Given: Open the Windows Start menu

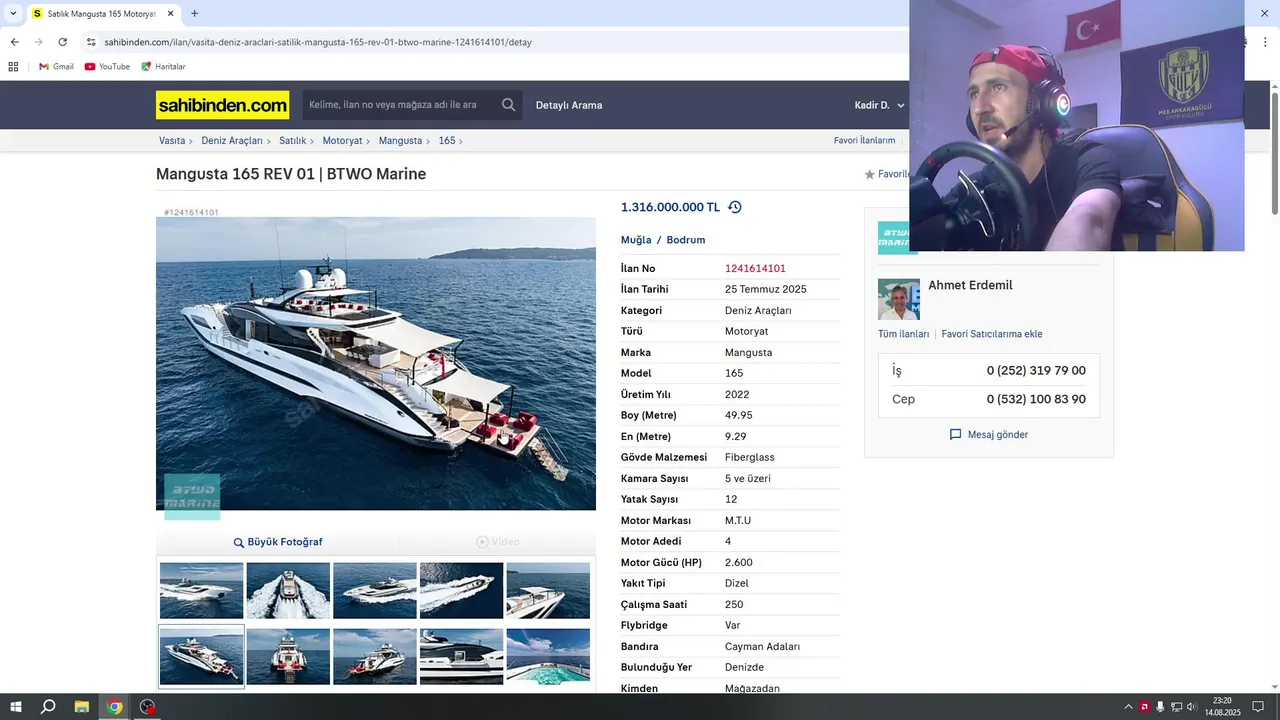Looking at the screenshot, I should (x=15, y=707).
